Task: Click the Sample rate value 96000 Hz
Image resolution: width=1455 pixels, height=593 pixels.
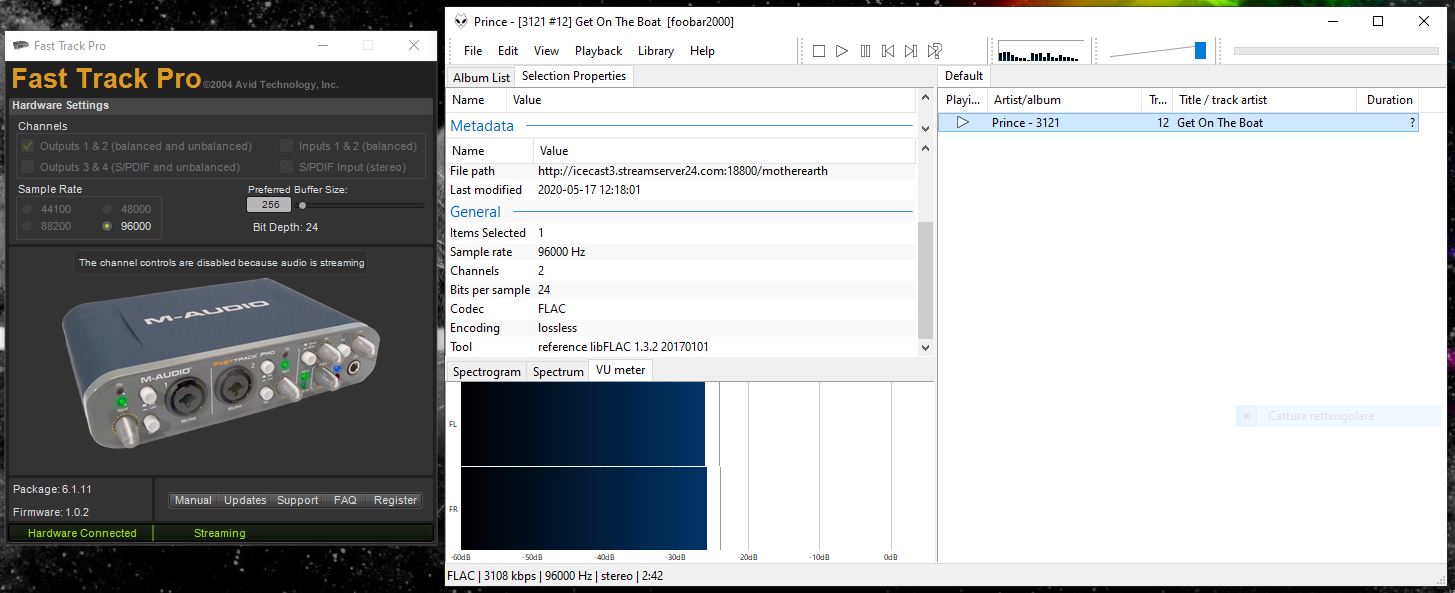Action: (561, 252)
